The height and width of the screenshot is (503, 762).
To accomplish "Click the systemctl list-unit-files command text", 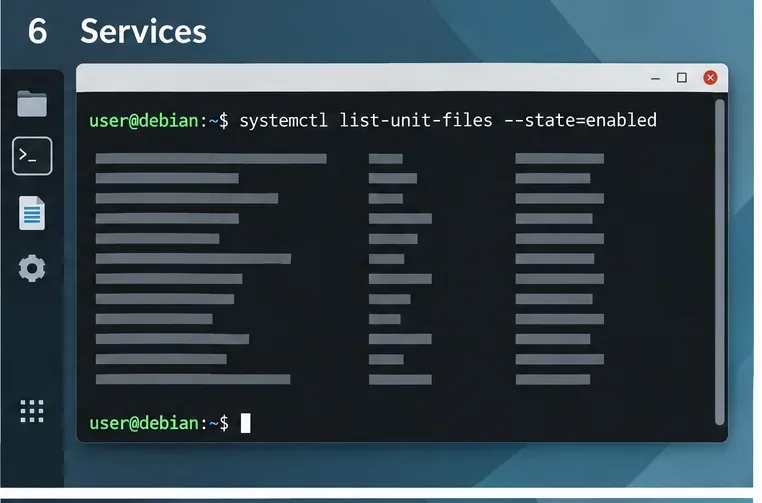I will [366, 120].
